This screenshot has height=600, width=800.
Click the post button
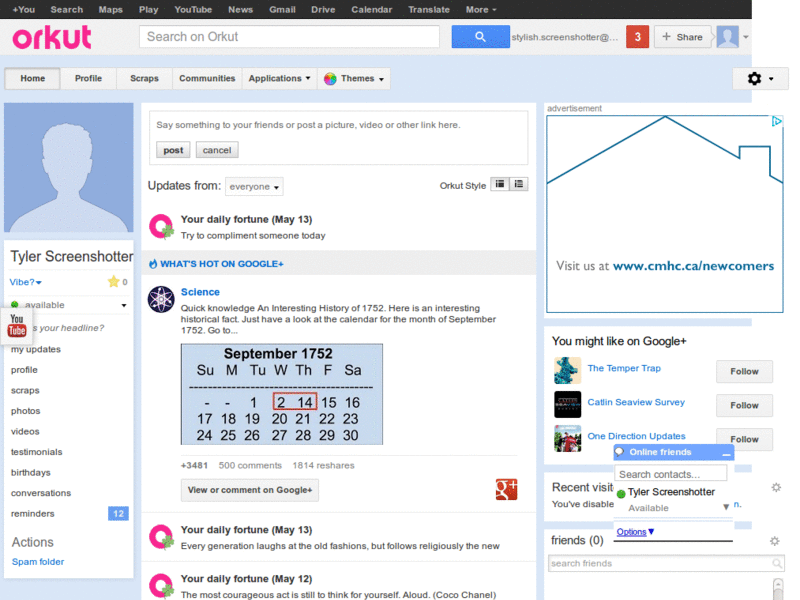click(173, 150)
